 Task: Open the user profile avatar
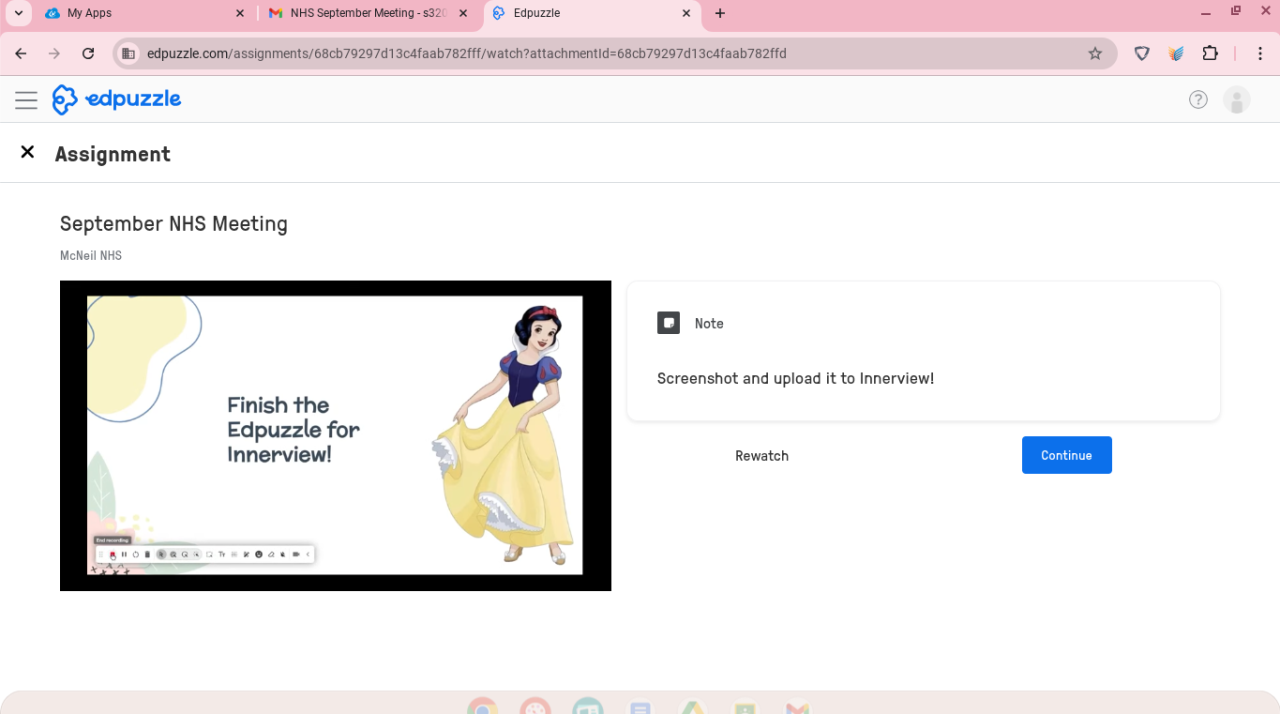tap(1237, 100)
